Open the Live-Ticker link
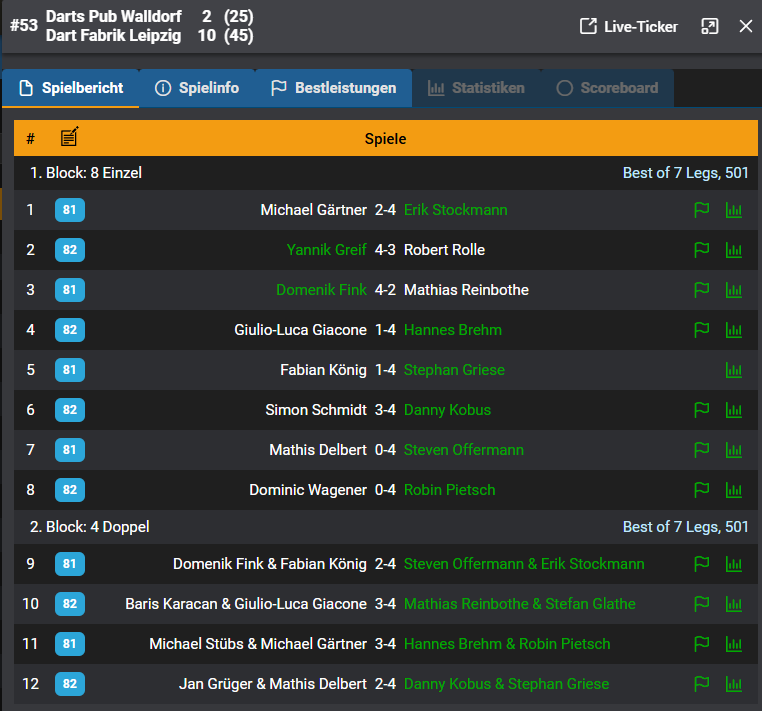Viewport: 762px width, 711px height. (629, 26)
